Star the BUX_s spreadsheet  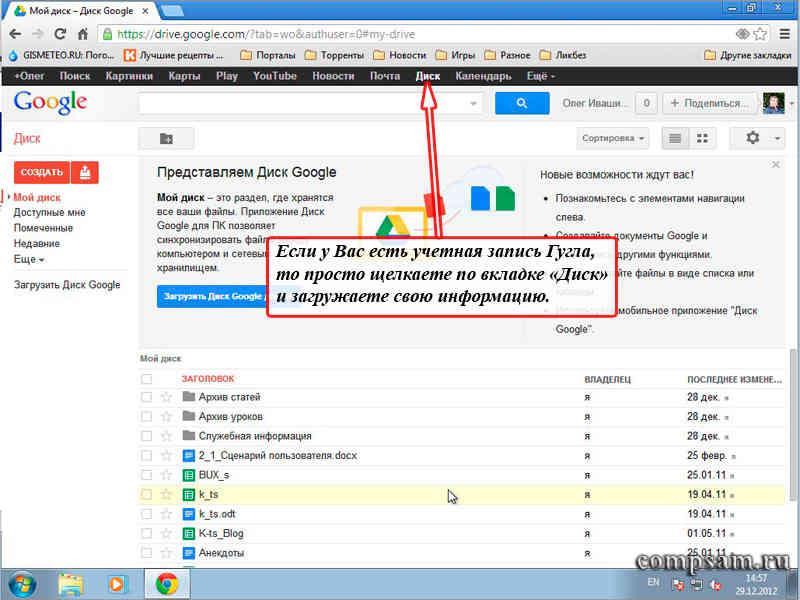point(166,475)
